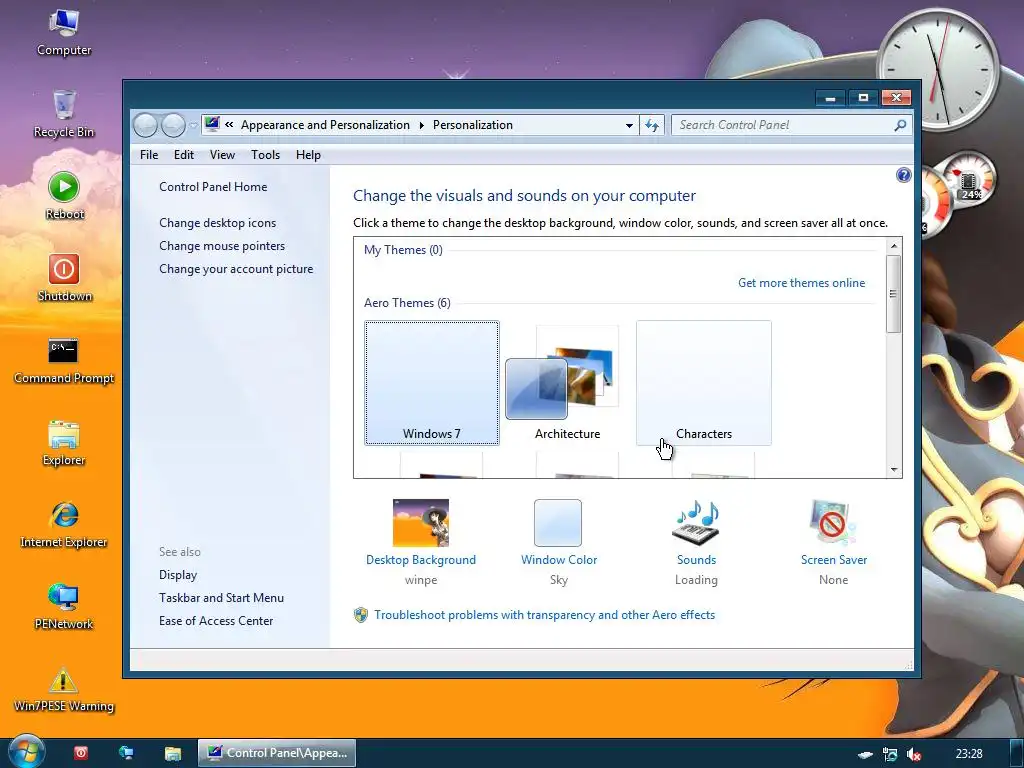Click the themes list scroll down arrow

click(x=893, y=470)
